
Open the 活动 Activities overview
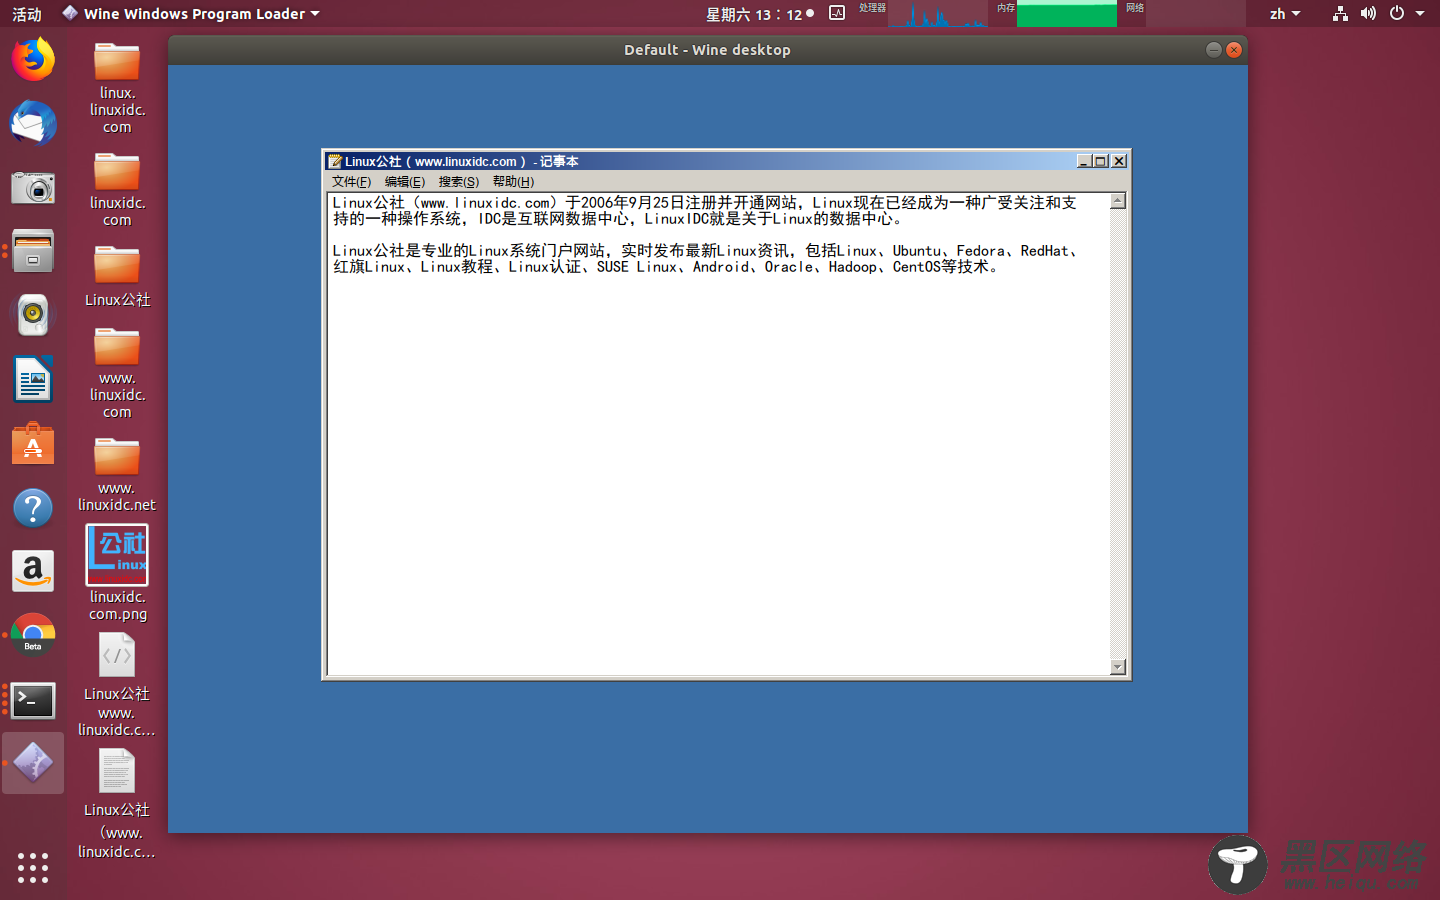point(27,14)
